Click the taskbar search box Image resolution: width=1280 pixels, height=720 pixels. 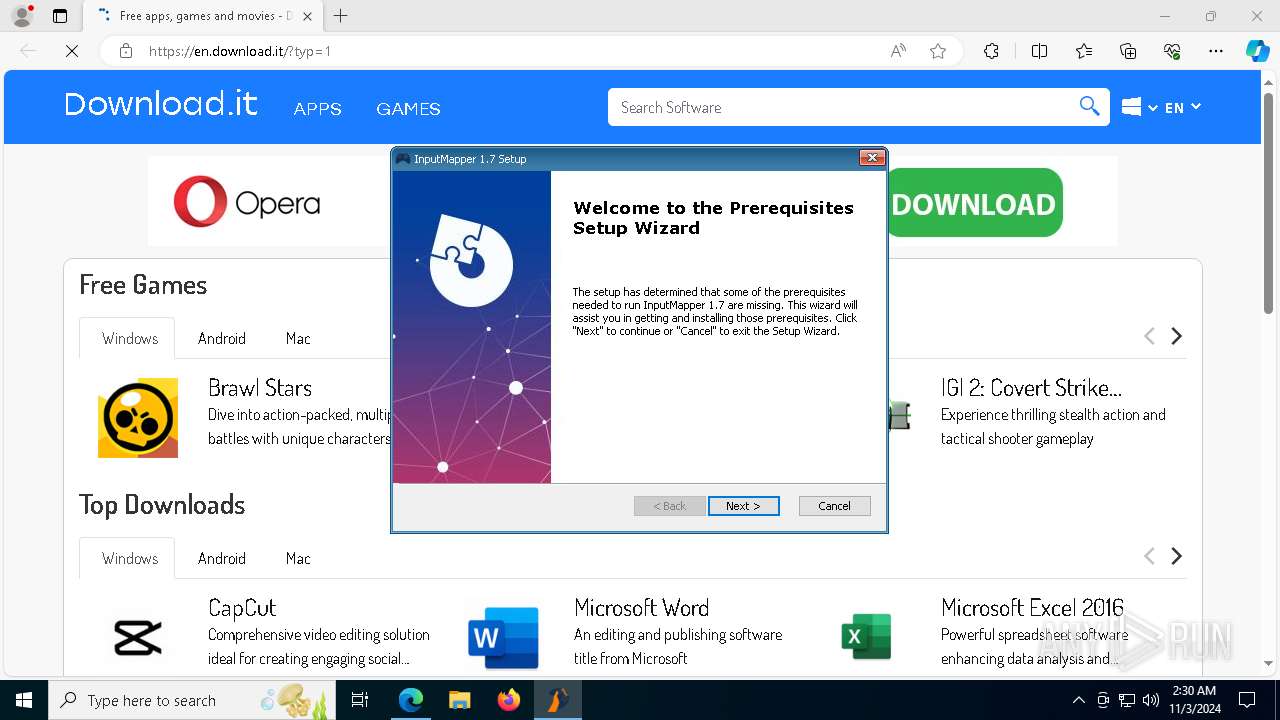[x=192, y=700]
